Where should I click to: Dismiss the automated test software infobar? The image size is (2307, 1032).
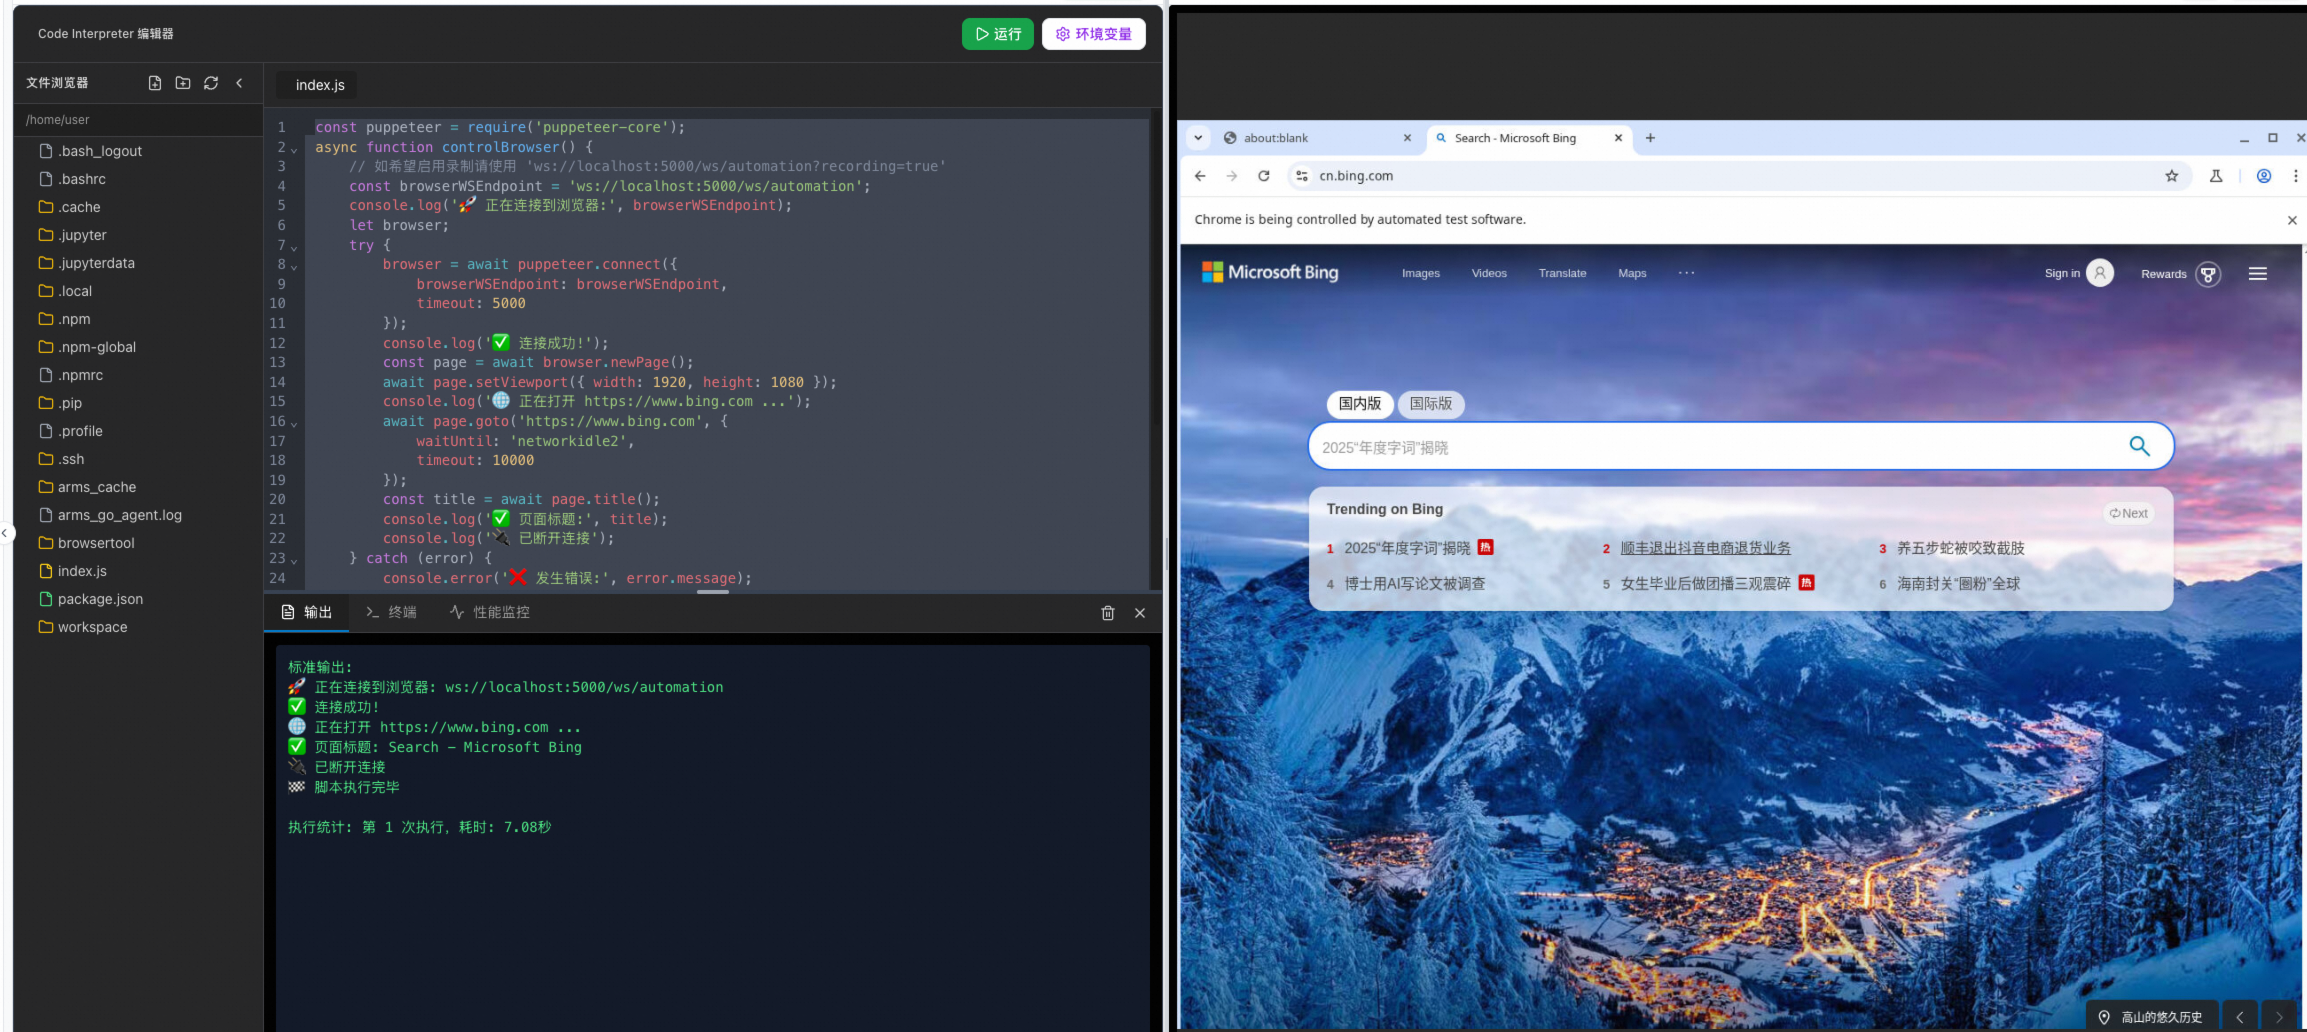pyautogui.click(x=2292, y=220)
